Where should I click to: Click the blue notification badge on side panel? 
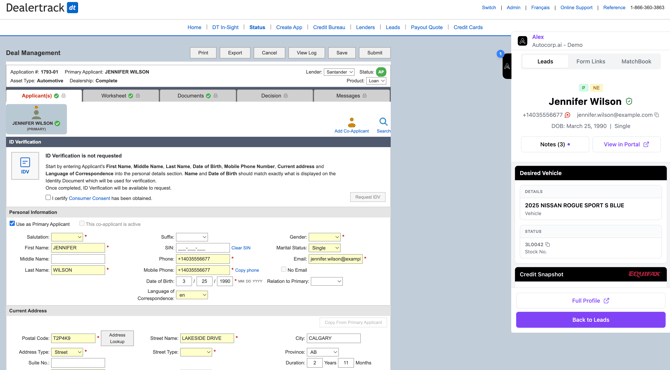pyautogui.click(x=500, y=53)
